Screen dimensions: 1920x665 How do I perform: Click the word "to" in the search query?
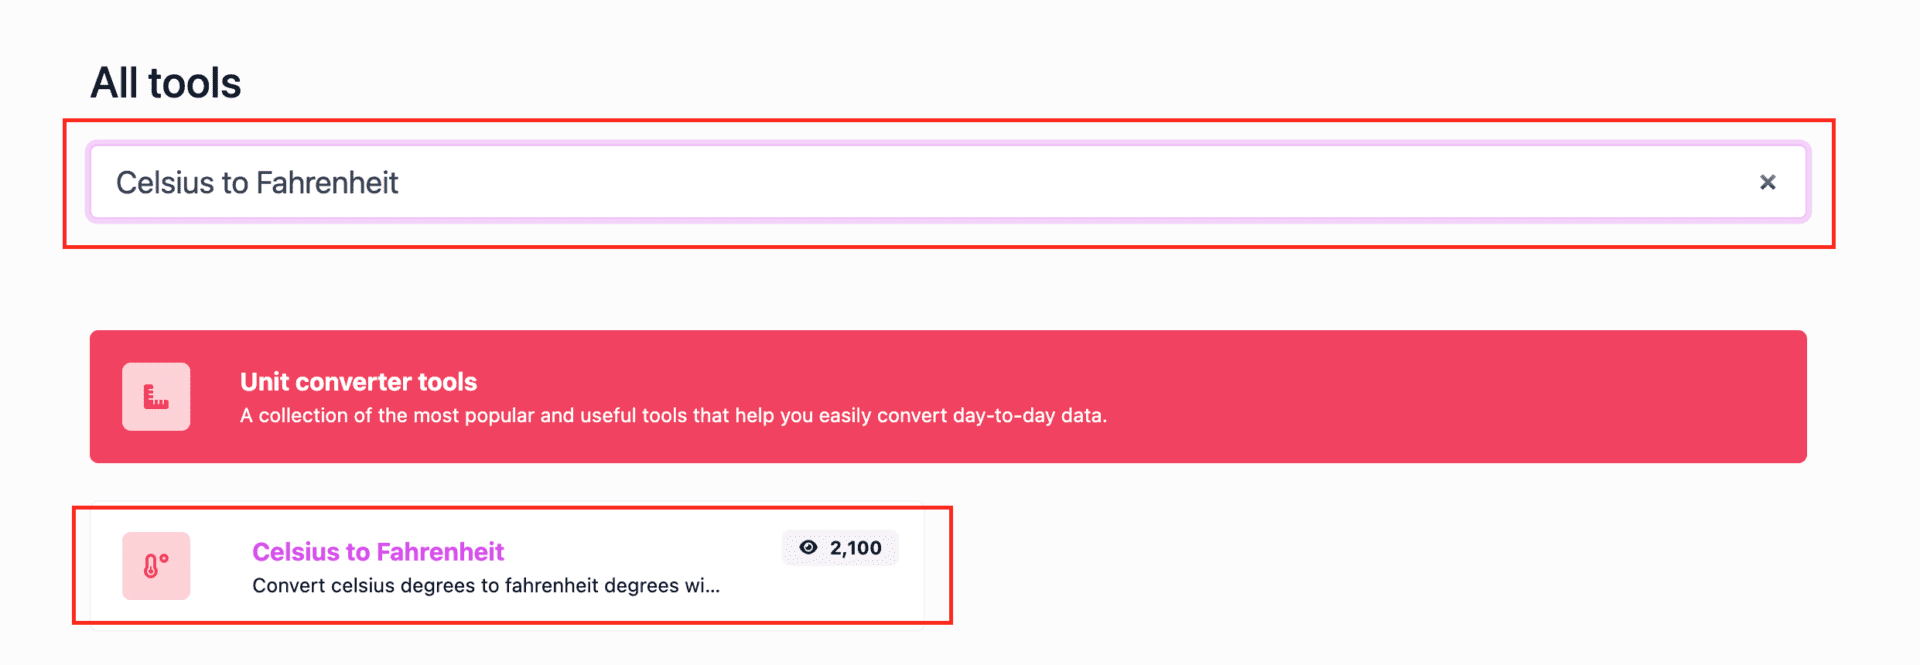235,183
